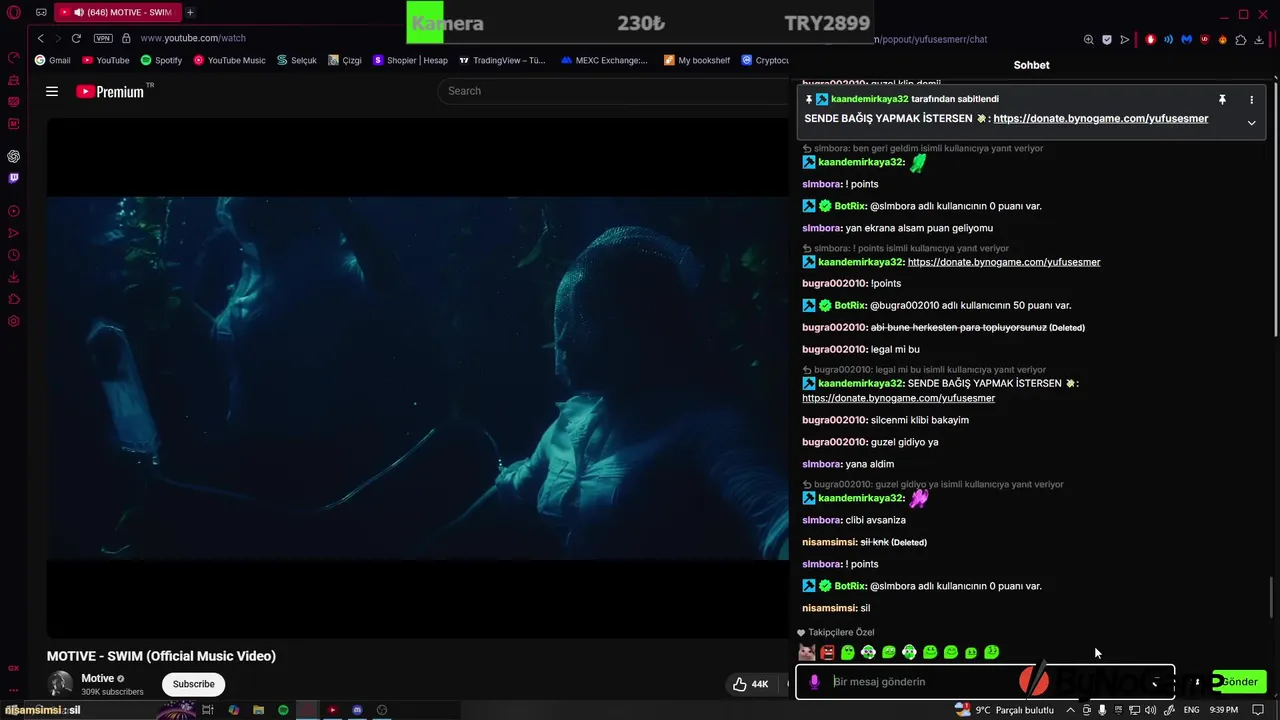Open pinned donate.bynogame.com/yufusesmer link
This screenshot has height=720, width=1280.
pyautogui.click(x=1100, y=118)
